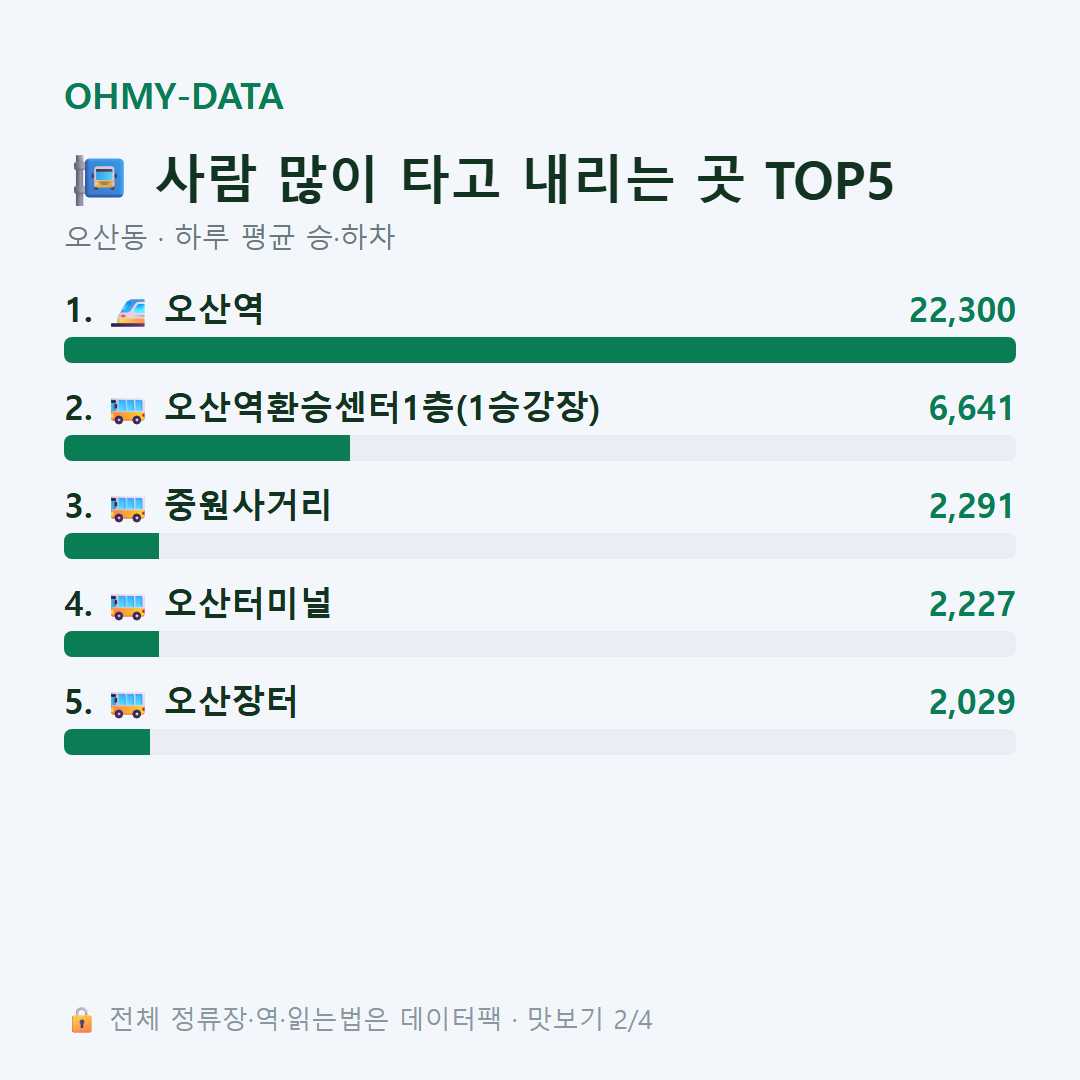Select the OHMY-DATA brand label
Image resolution: width=1080 pixels, height=1080 pixels.
pyautogui.click(x=174, y=96)
